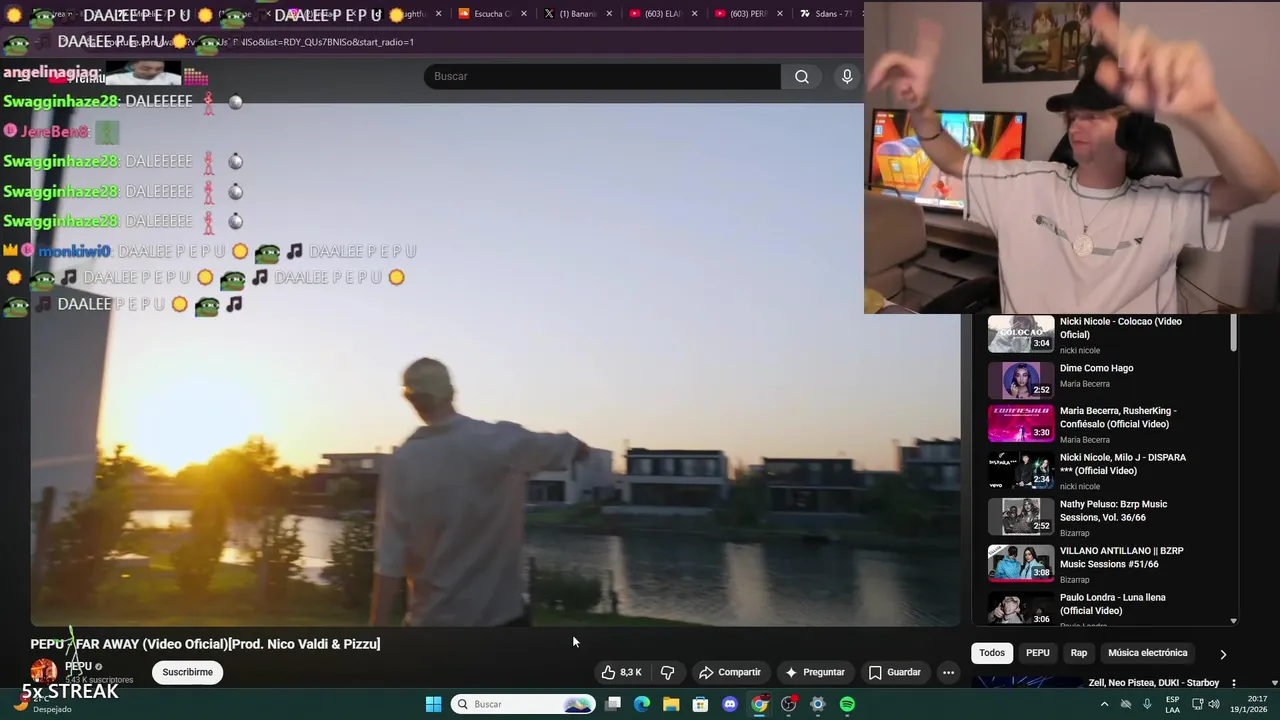1280x720 pixels.
Task: Play Nathy Peluso Bzrp Sessions thumbnail
Action: pos(1021,516)
